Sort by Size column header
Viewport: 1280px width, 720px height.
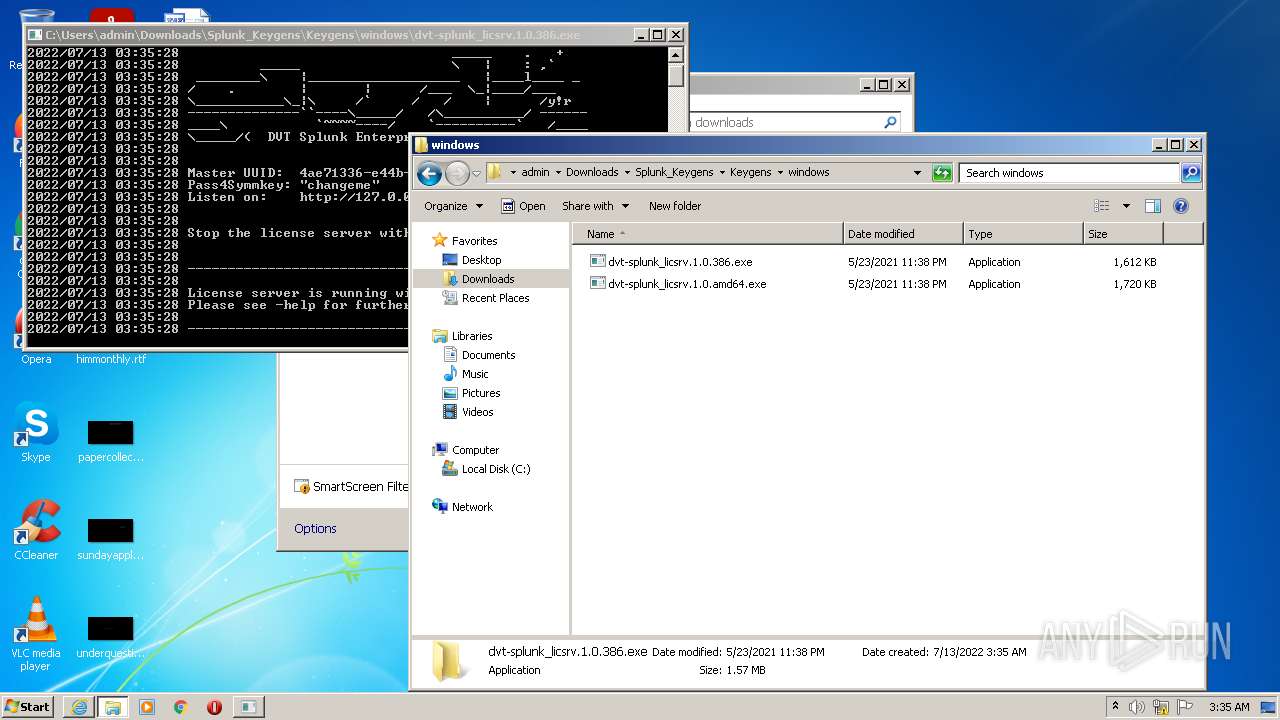tap(1123, 234)
